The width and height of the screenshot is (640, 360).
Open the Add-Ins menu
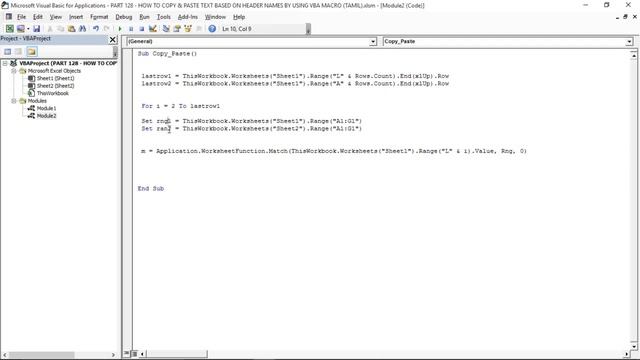click(x=188, y=17)
